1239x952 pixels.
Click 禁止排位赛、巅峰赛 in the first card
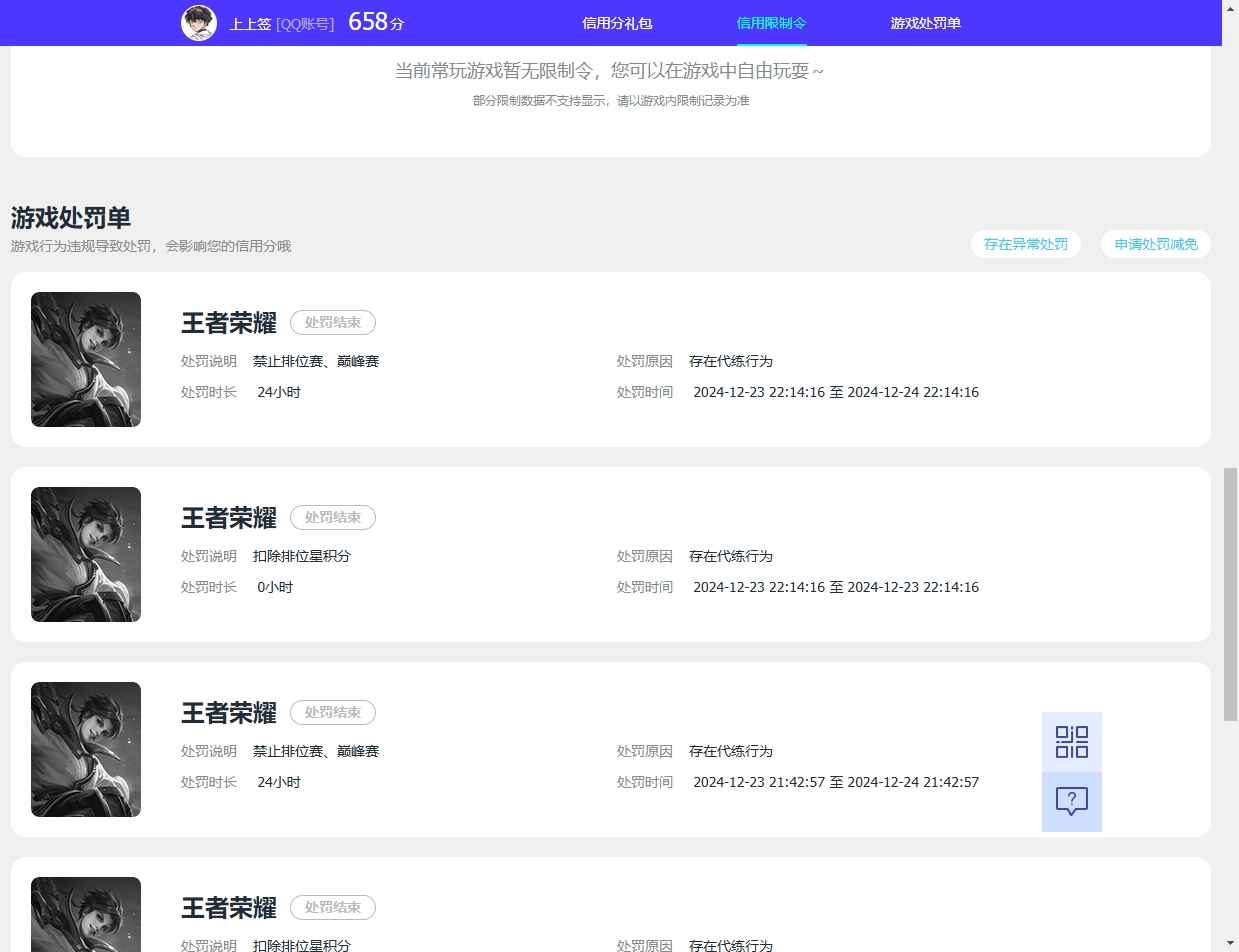[x=316, y=361]
